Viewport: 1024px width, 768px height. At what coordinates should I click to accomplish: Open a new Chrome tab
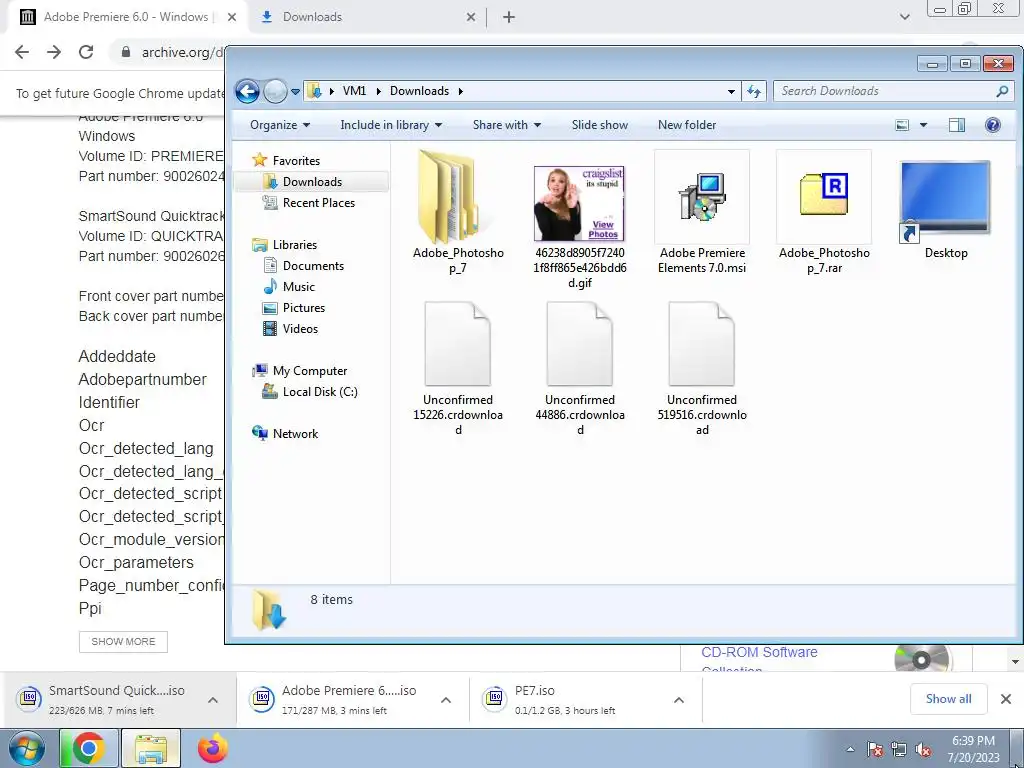[509, 17]
